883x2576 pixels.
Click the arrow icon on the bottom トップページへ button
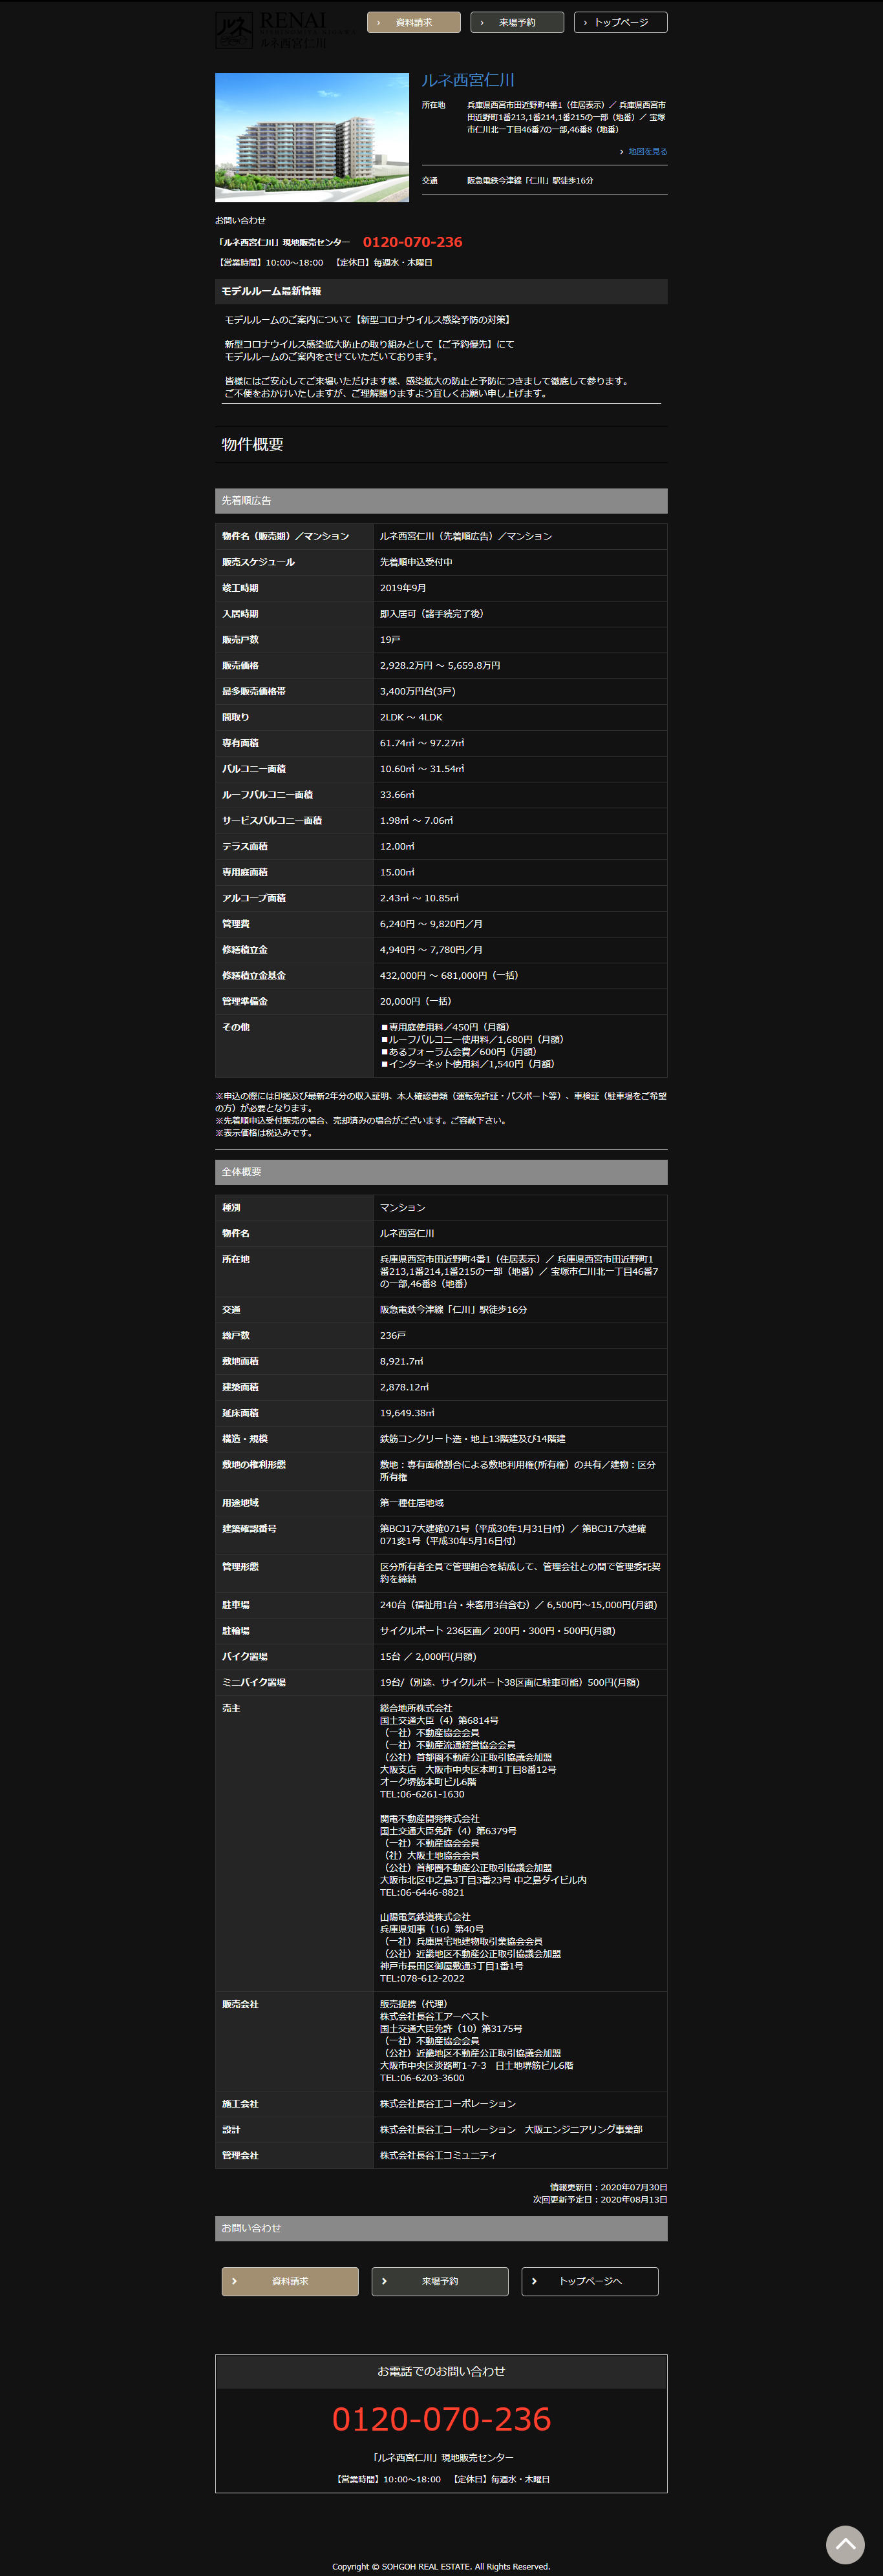pos(534,2281)
